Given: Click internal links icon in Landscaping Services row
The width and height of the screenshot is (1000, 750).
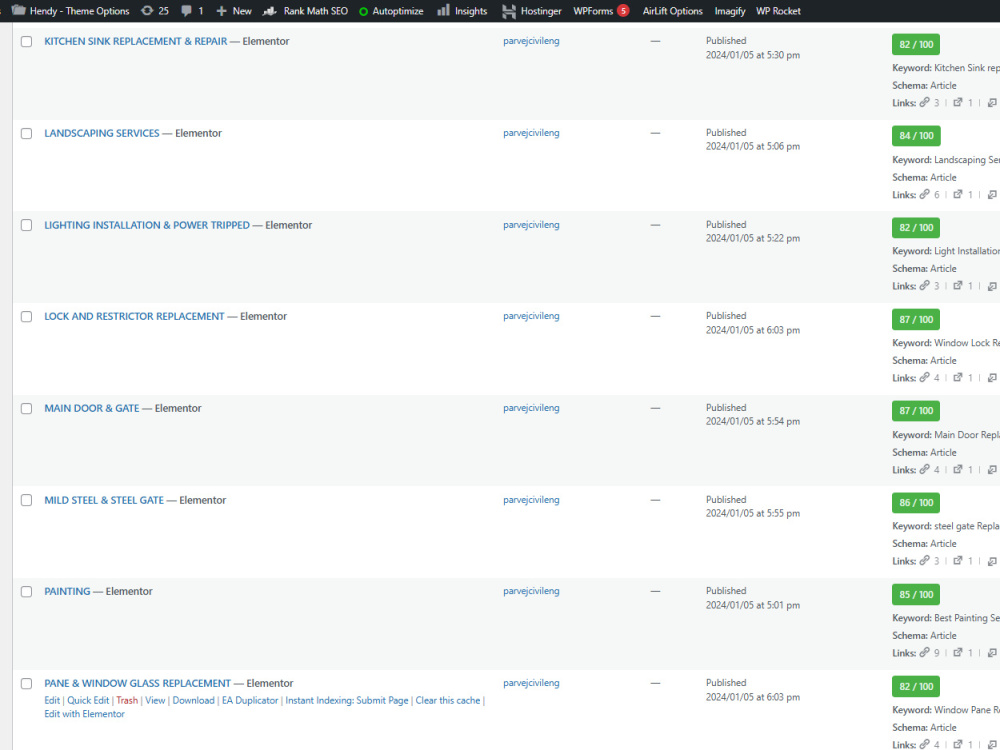Looking at the screenshot, I should pyautogui.click(x=924, y=194).
